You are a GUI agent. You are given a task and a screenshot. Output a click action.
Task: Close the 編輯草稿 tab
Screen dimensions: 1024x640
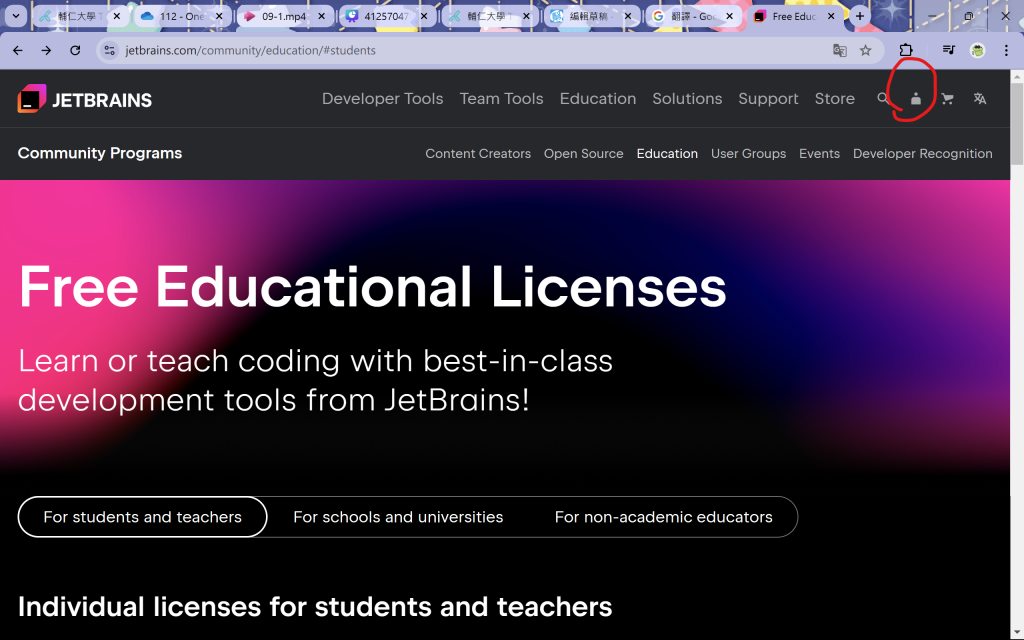(x=628, y=16)
